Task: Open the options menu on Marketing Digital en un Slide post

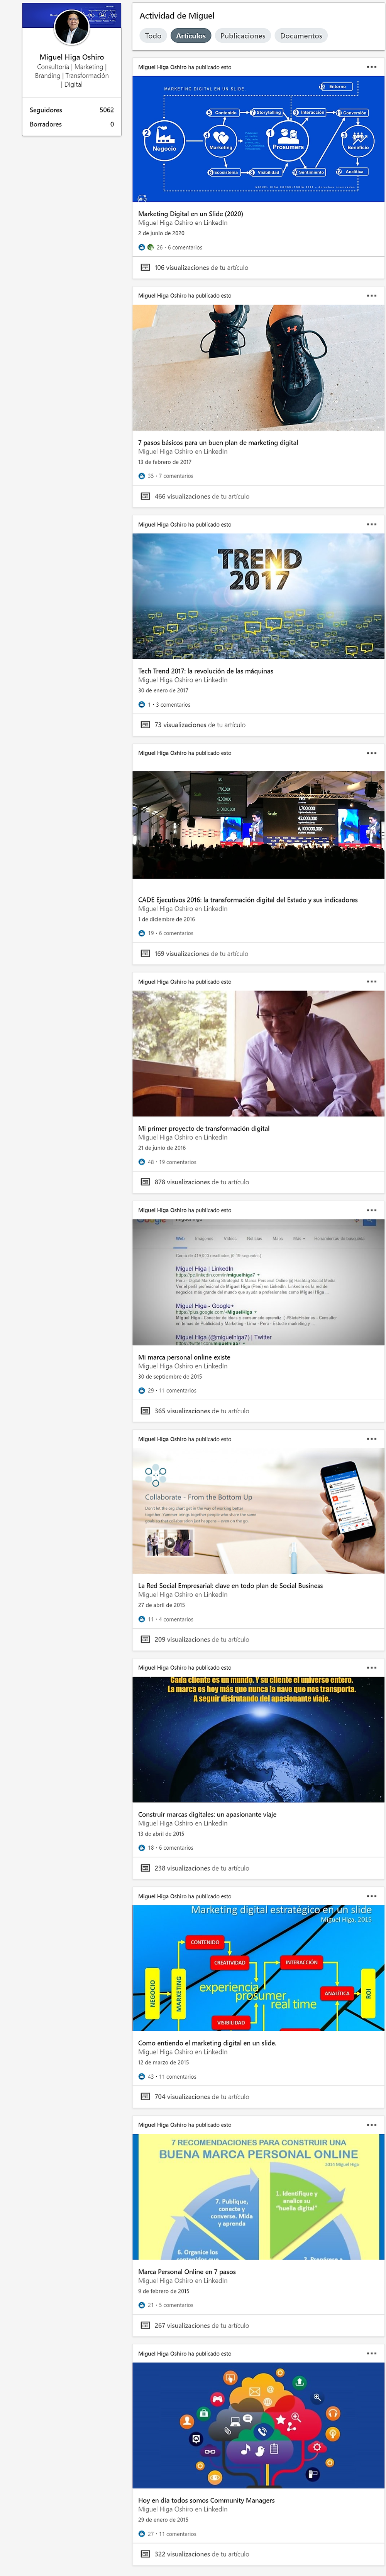Action: [x=372, y=67]
